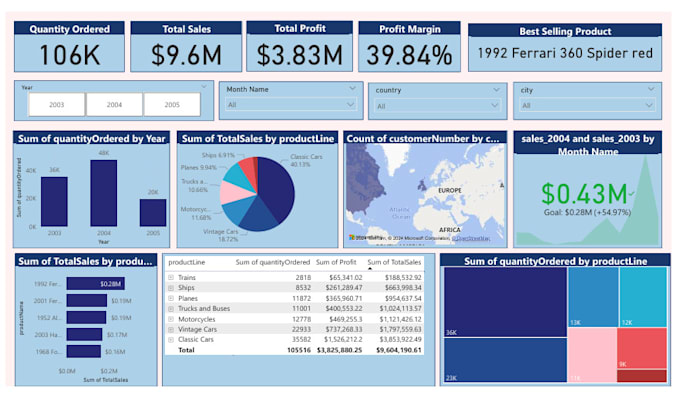The height and width of the screenshot is (398, 680).
Task: Select the 2003 Ha... product bar
Action: tap(84, 334)
